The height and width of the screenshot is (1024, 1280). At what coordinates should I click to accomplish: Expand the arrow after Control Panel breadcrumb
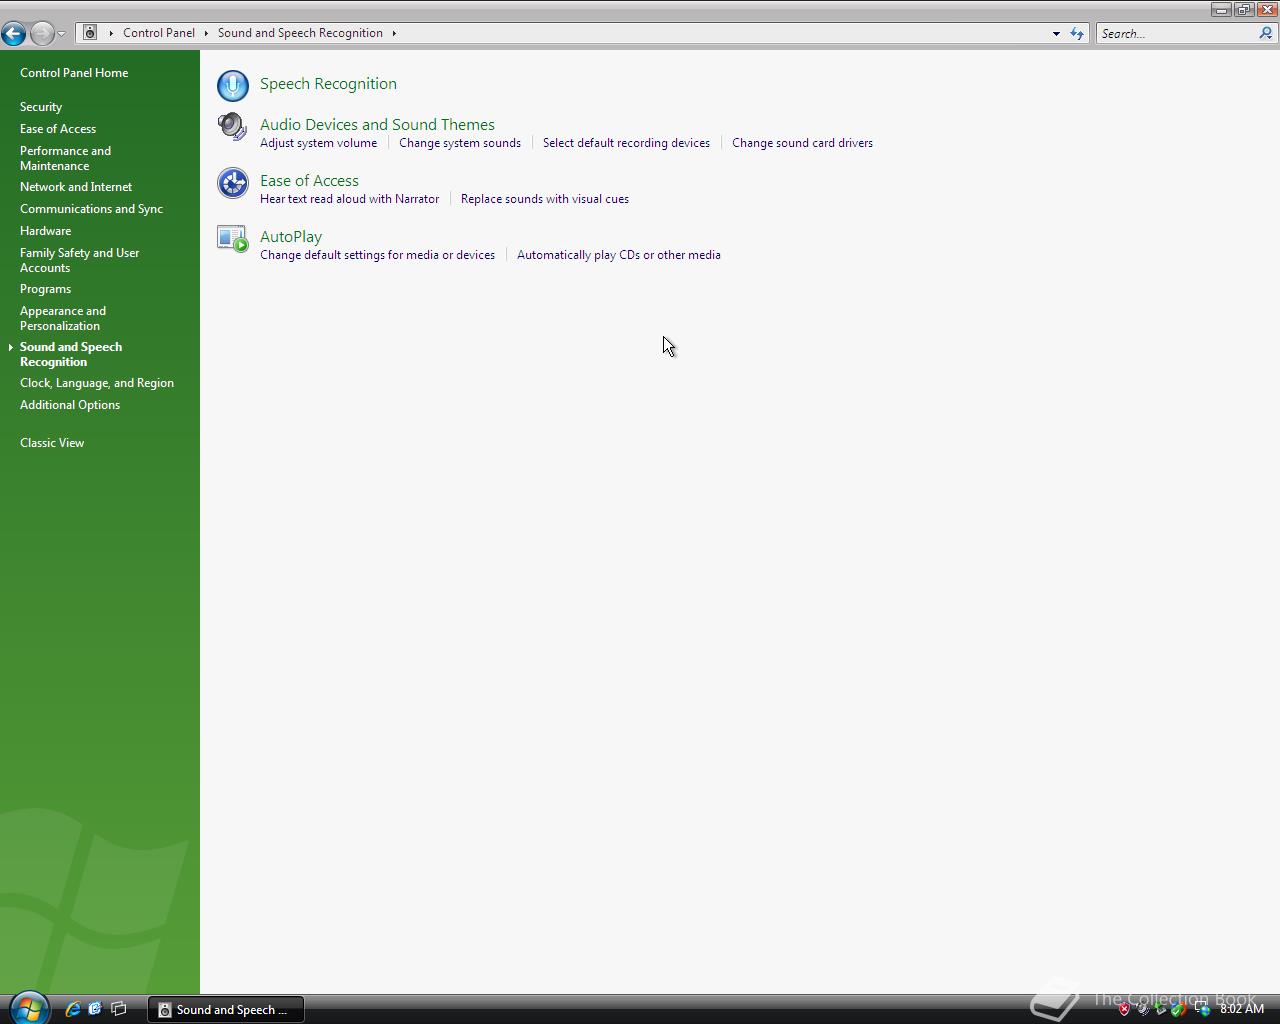point(206,33)
